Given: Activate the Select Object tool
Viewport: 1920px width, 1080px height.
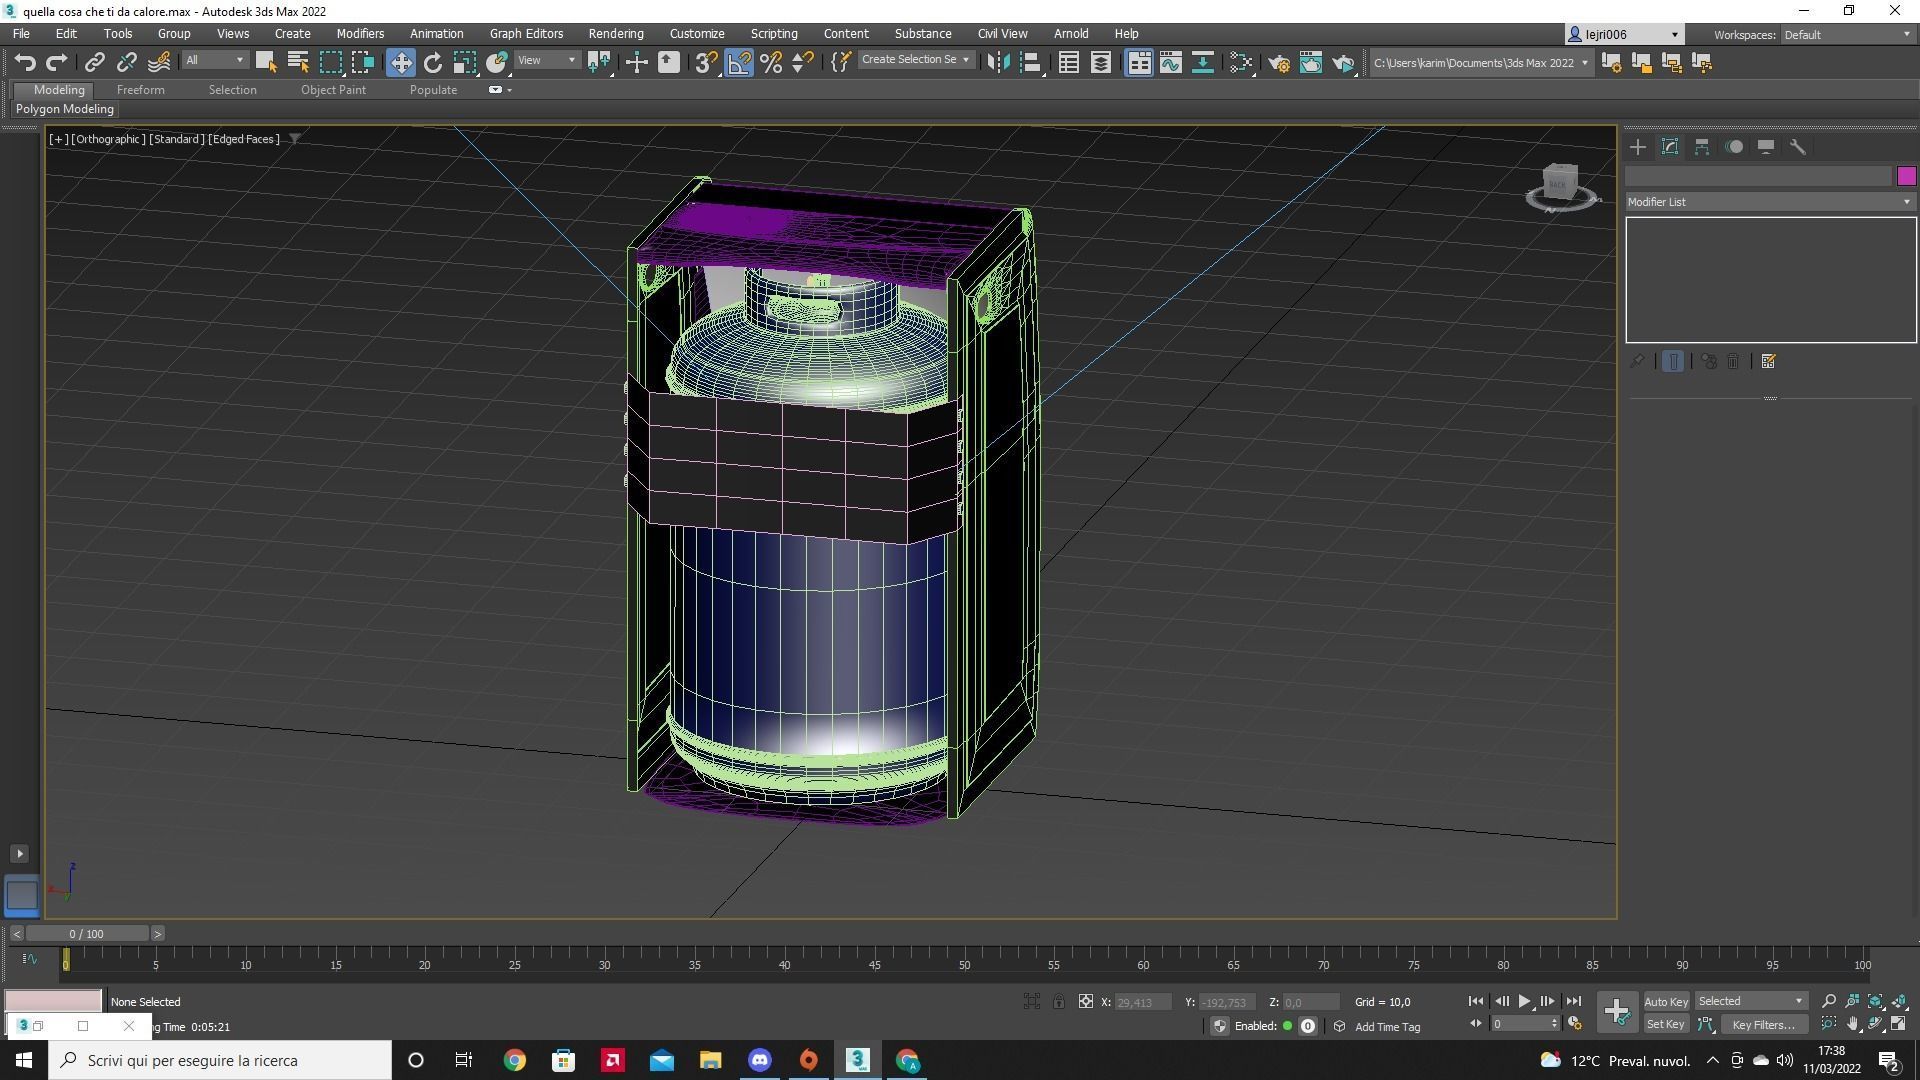Looking at the screenshot, I should tap(265, 62).
